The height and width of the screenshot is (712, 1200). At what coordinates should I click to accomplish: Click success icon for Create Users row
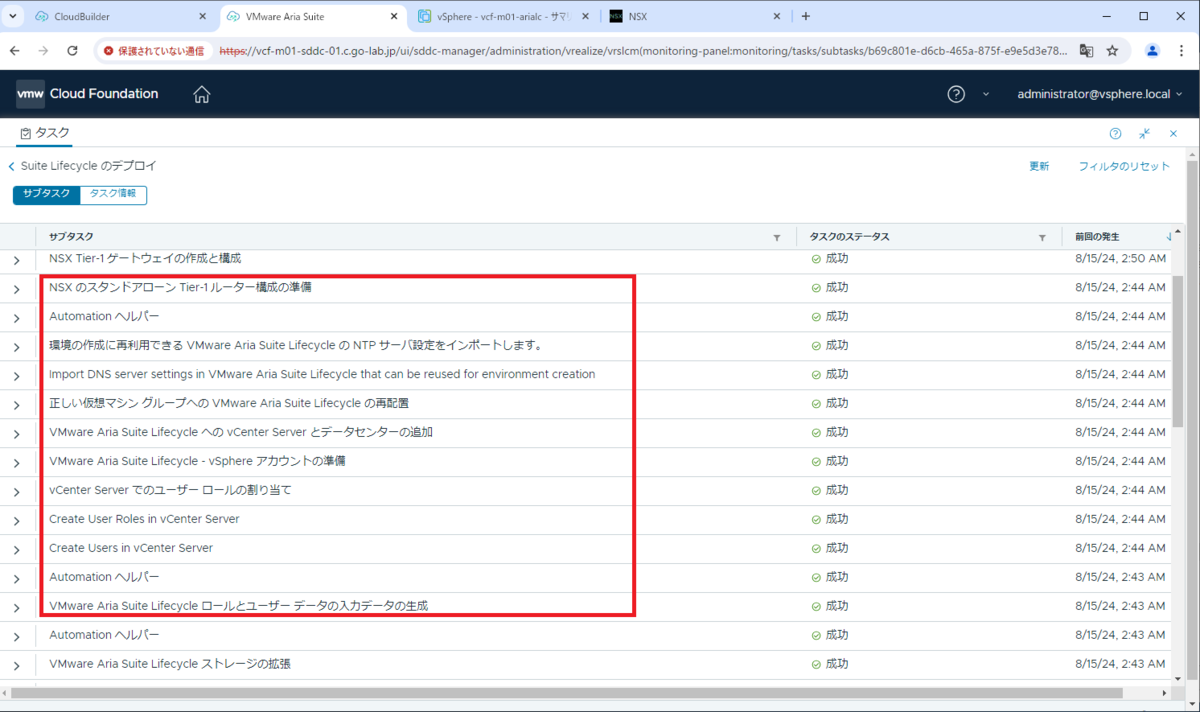[816, 549]
